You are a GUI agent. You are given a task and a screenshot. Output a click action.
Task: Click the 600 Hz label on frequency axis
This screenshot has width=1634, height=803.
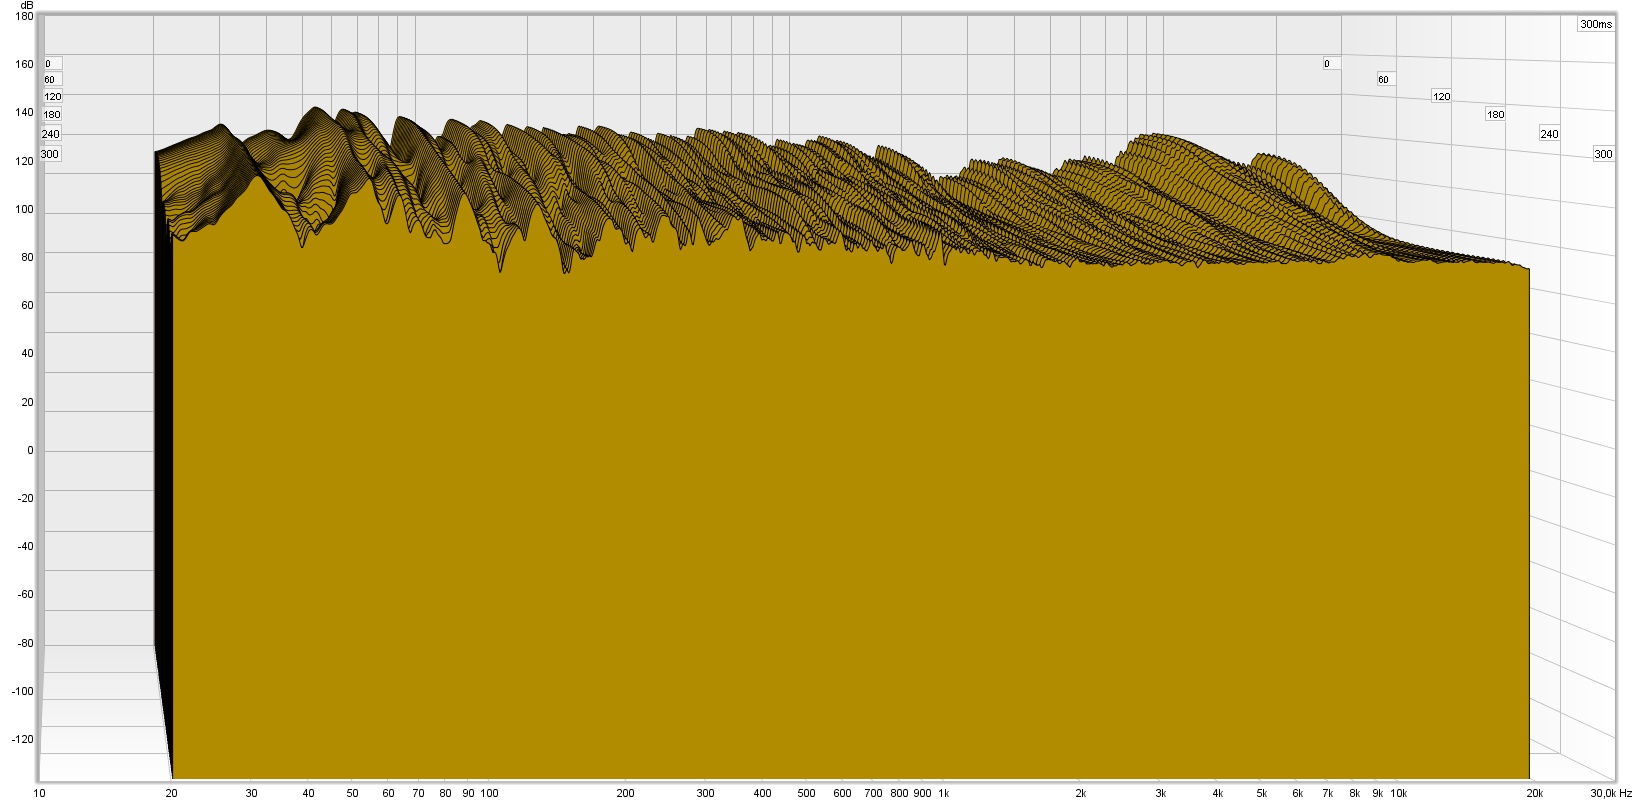pos(842,794)
